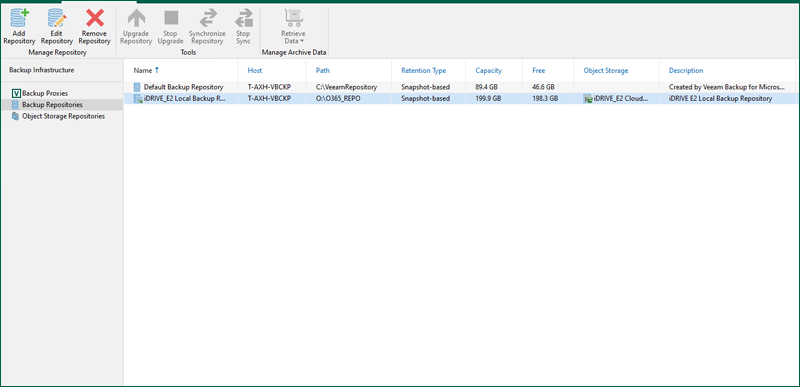Click the 199.9 GB capacity value

[x=488, y=98]
